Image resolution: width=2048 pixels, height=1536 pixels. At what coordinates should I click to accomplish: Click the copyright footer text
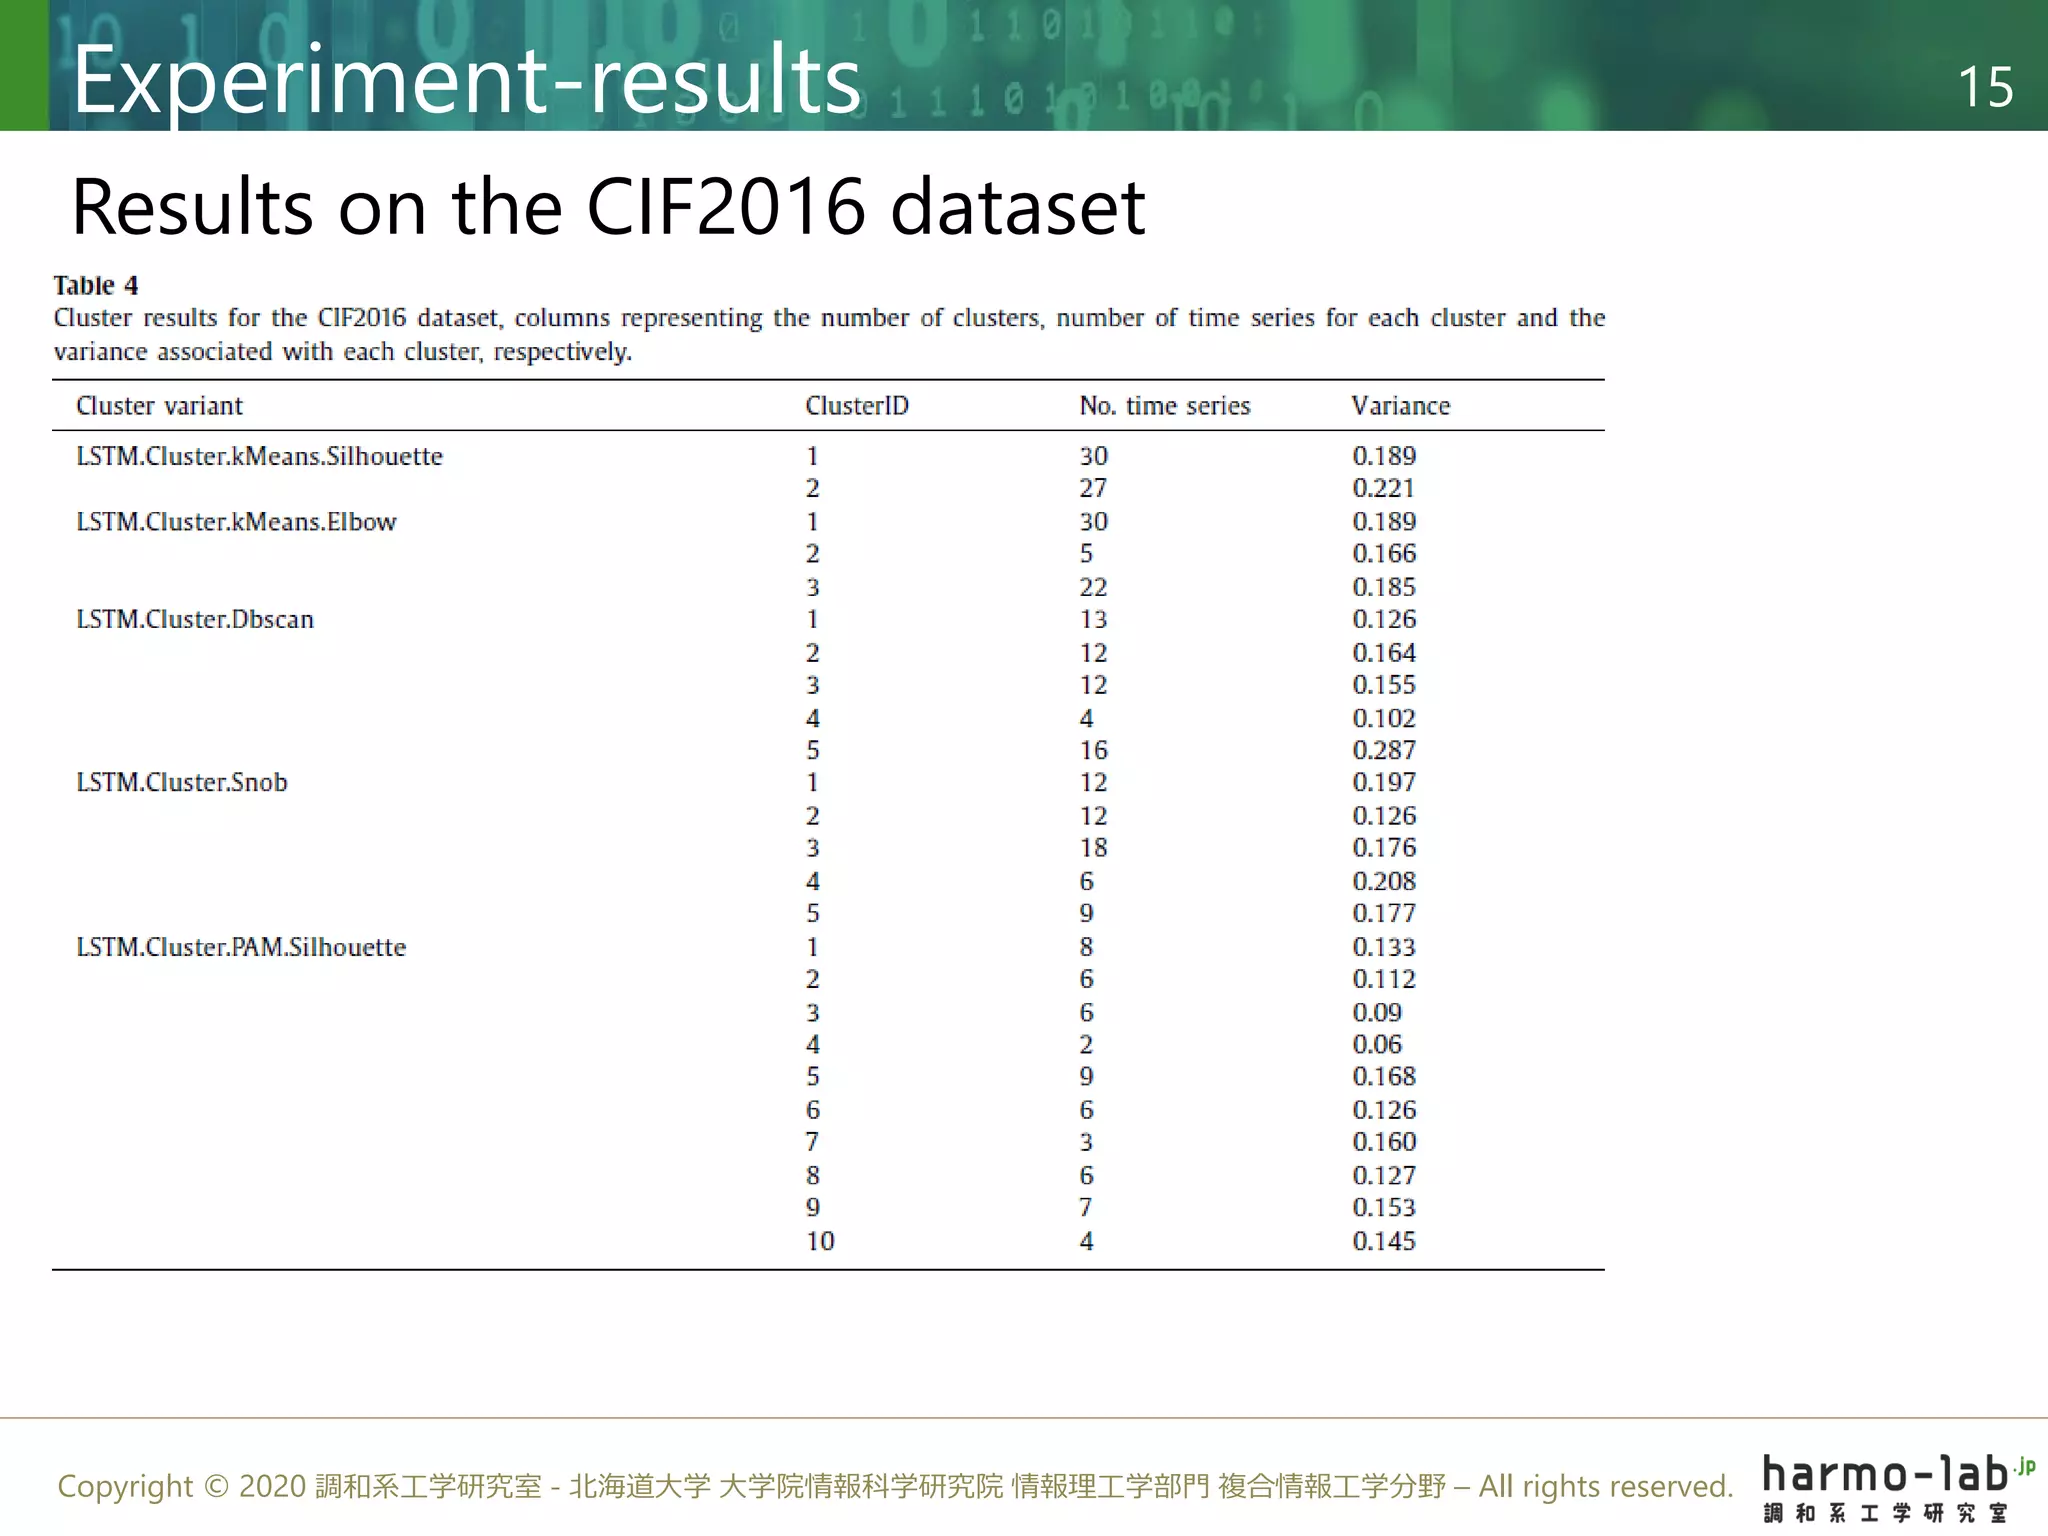click(895, 1486)
